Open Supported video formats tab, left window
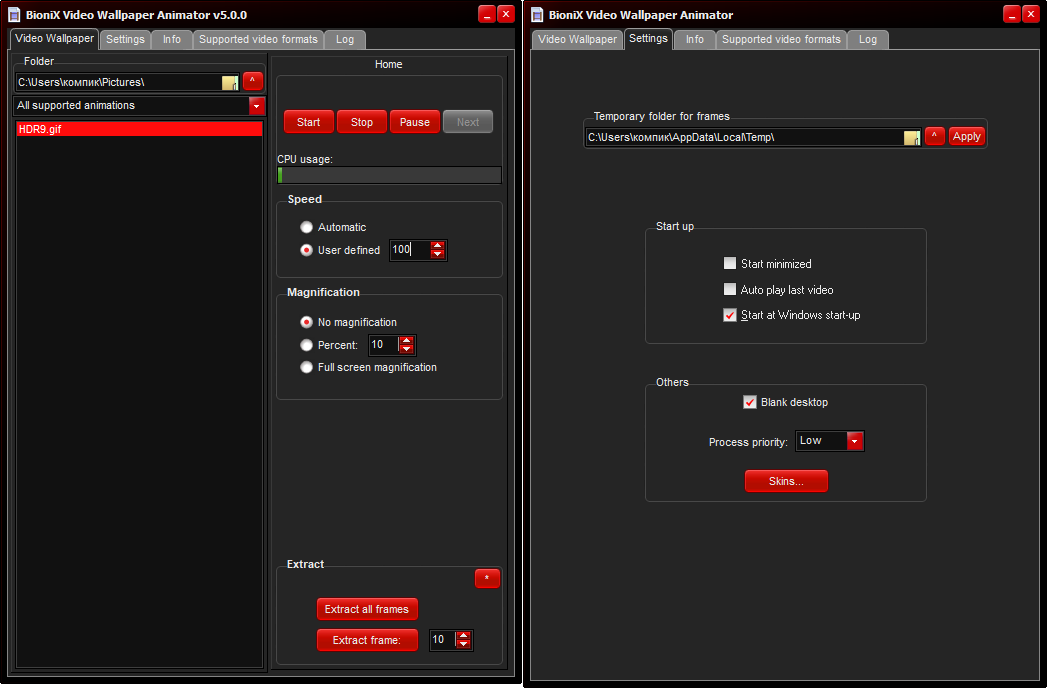 tap(258, 39)
